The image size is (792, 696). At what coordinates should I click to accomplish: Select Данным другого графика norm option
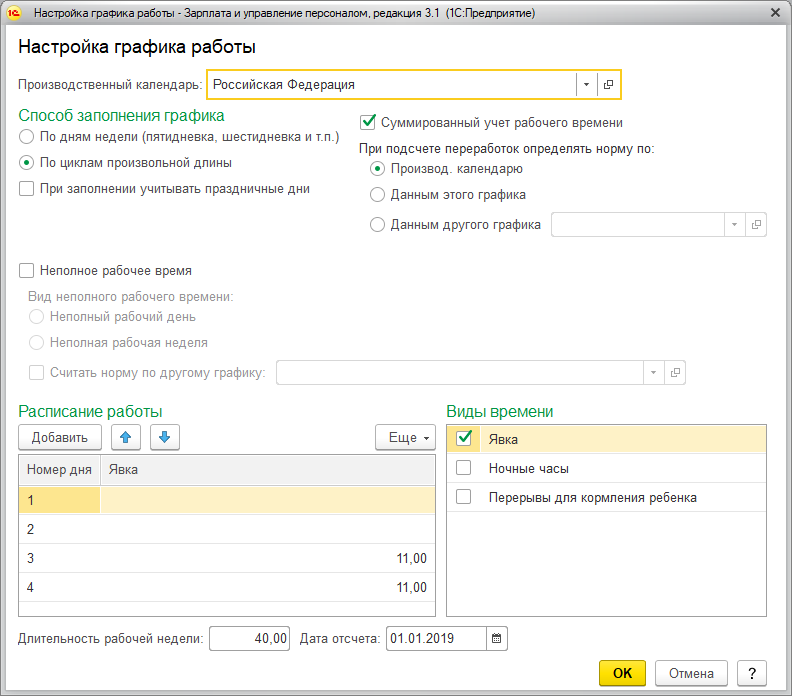point(377,225)
